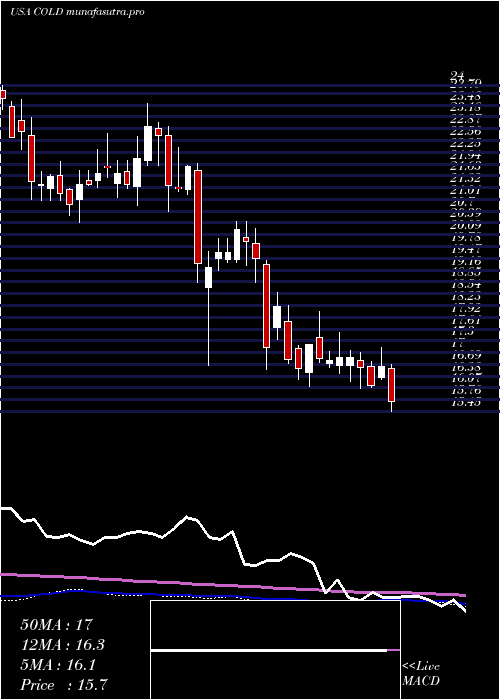Screen dimensions: 500x700
Task: Click the '17.61' price axis label
Action: [466, 320]
